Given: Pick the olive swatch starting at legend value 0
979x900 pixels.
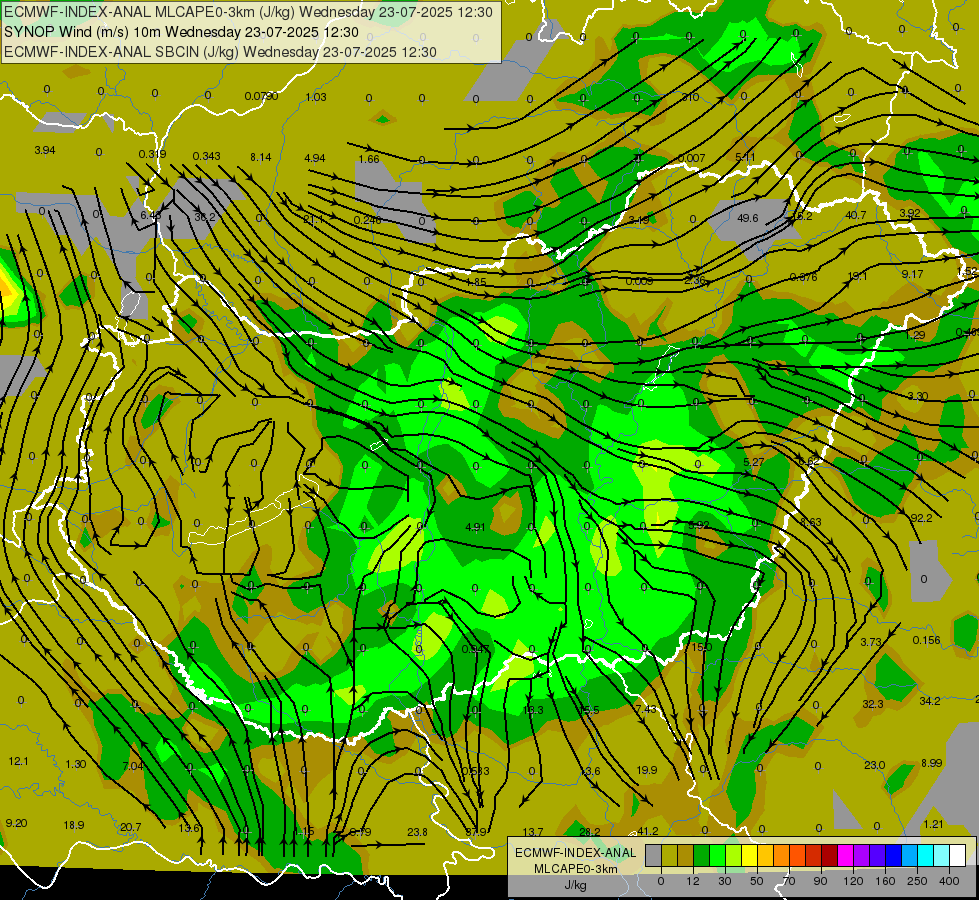Looking at the screenshot, I should [669, 855].
